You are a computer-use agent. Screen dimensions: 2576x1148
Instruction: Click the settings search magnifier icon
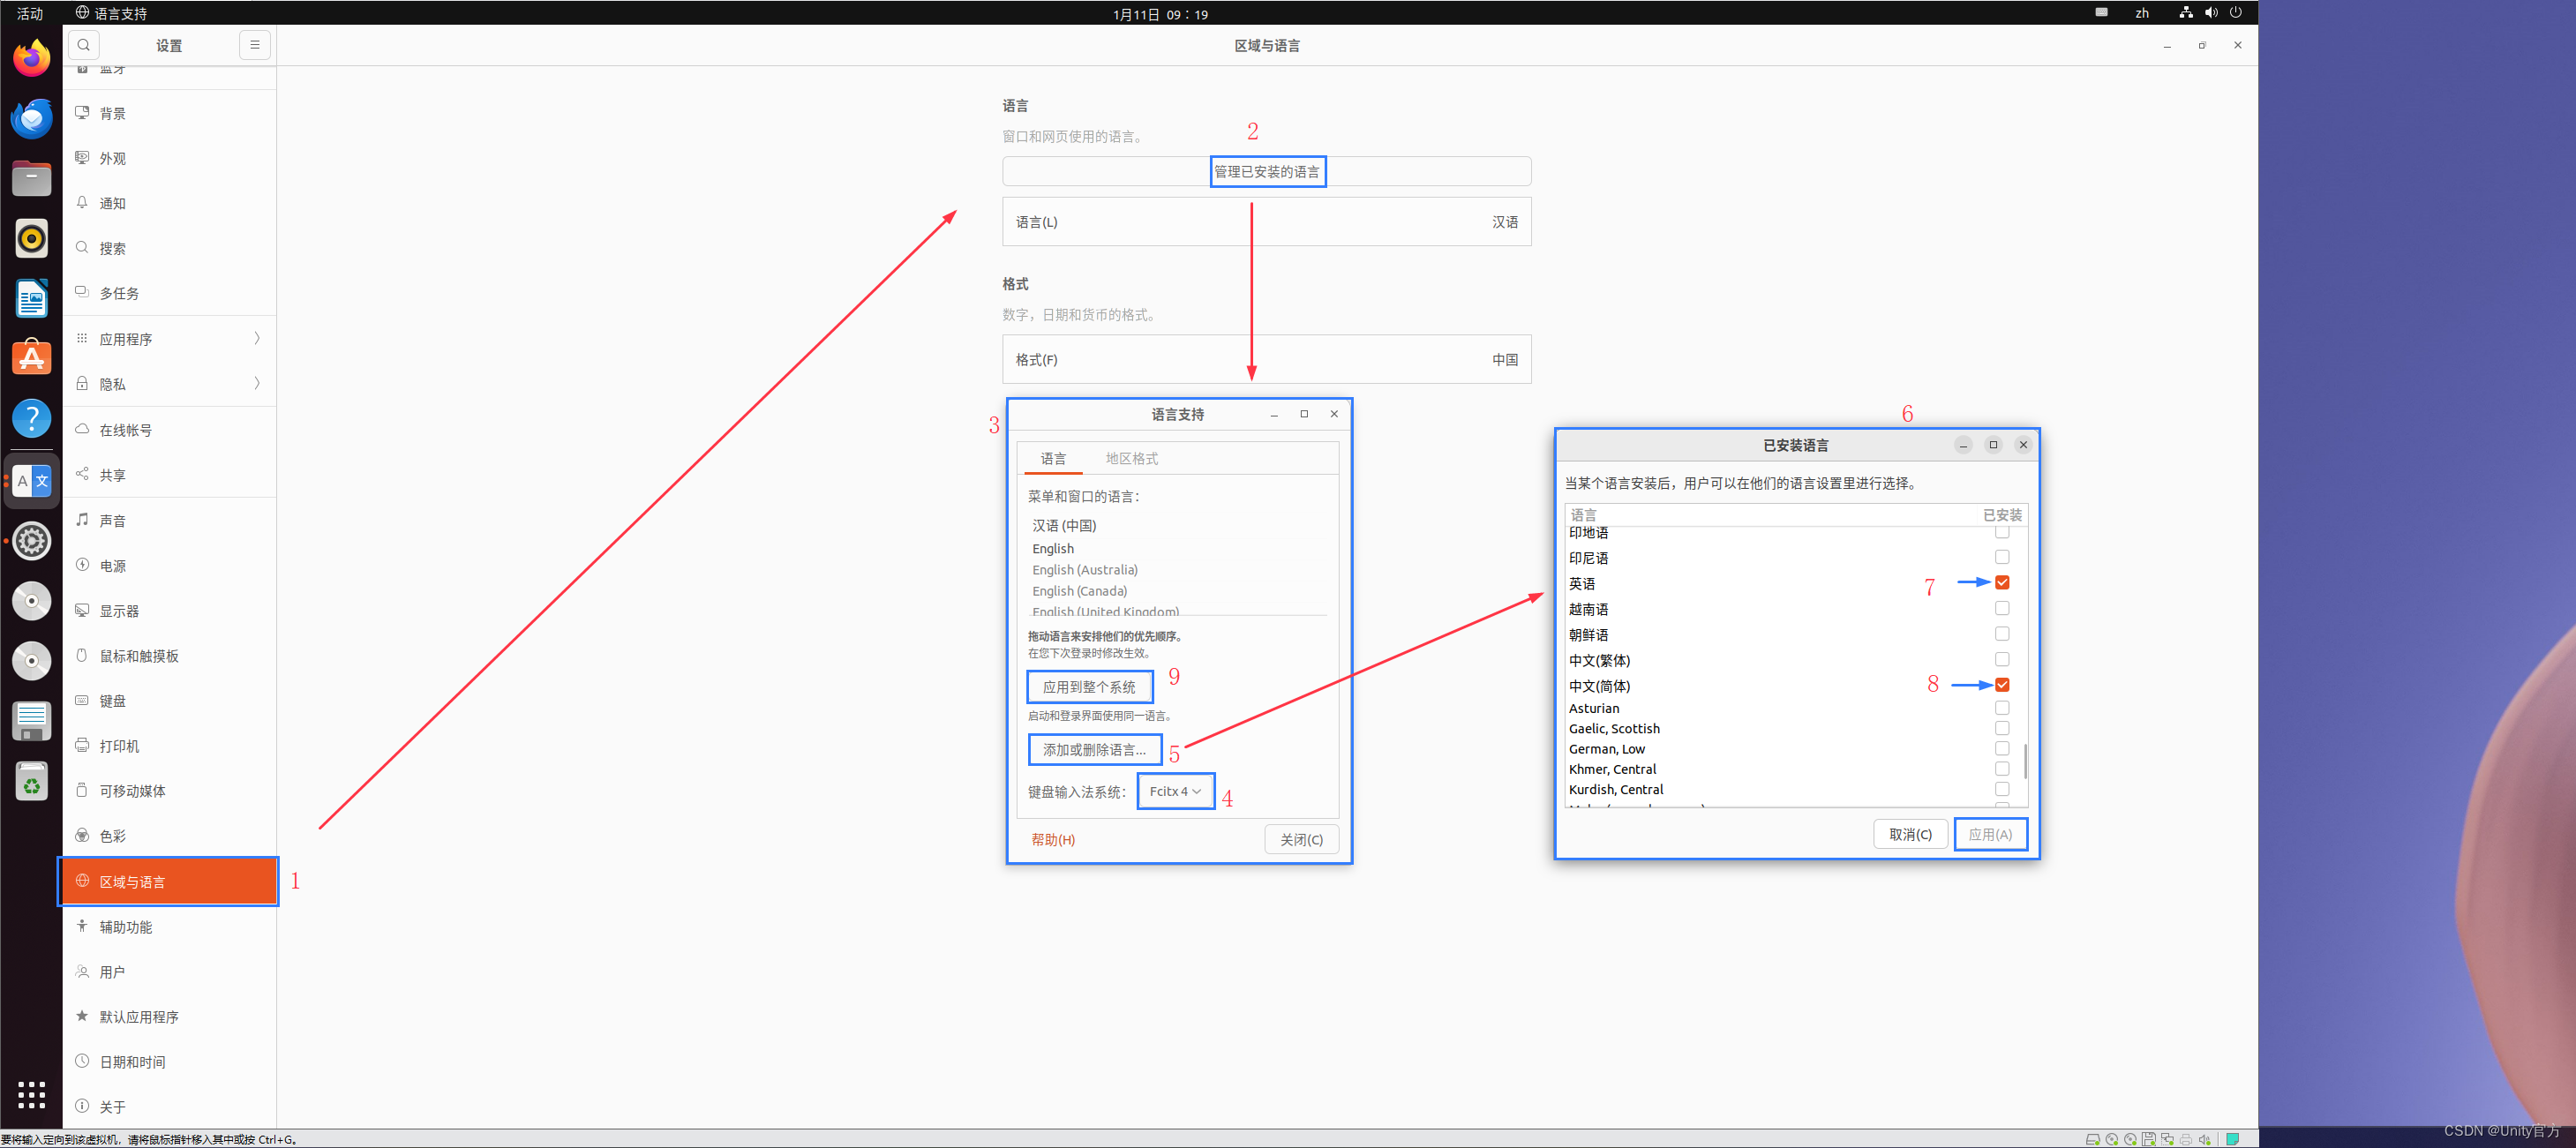pyautogui.click(x=84, y=45)
